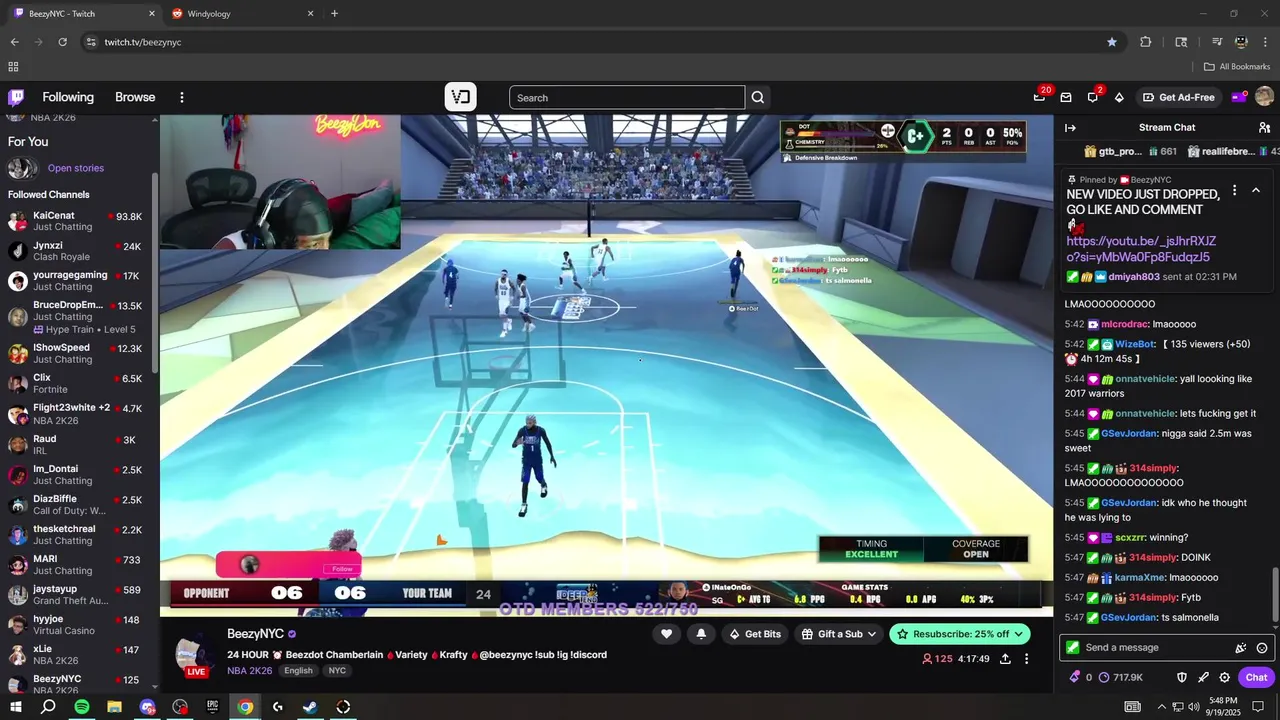1280x720 pixels.
Task: Open the Twitch notifications inbox icon
Action: pyautogui.click(x=1066, y=97)
